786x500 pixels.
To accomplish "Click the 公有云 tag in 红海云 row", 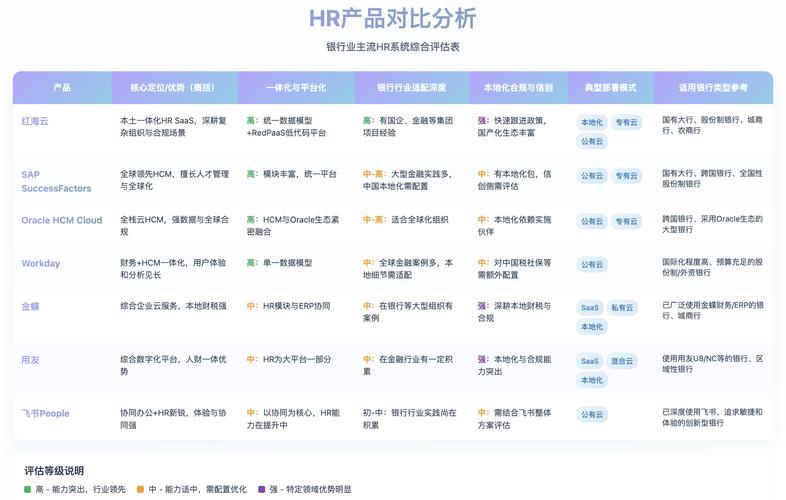I will point(592,141).
